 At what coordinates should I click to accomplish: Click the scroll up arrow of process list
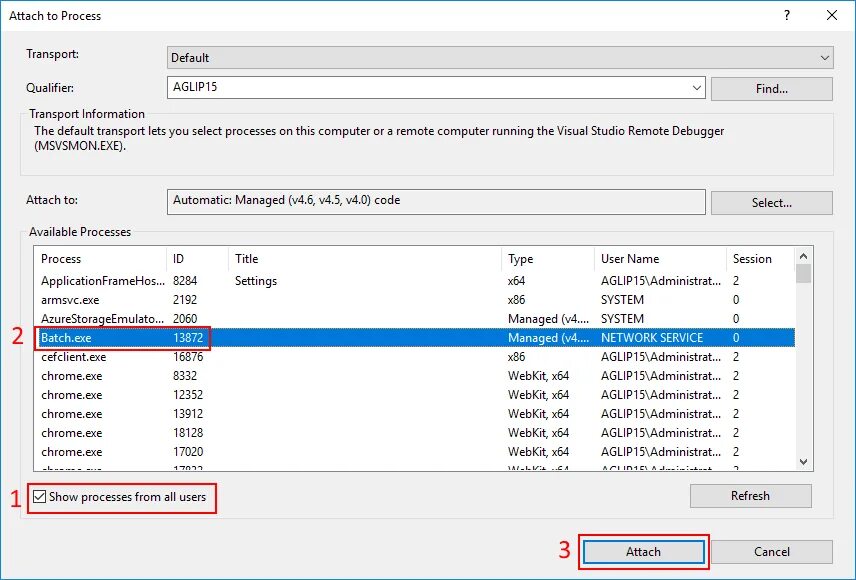pos(803,256)
